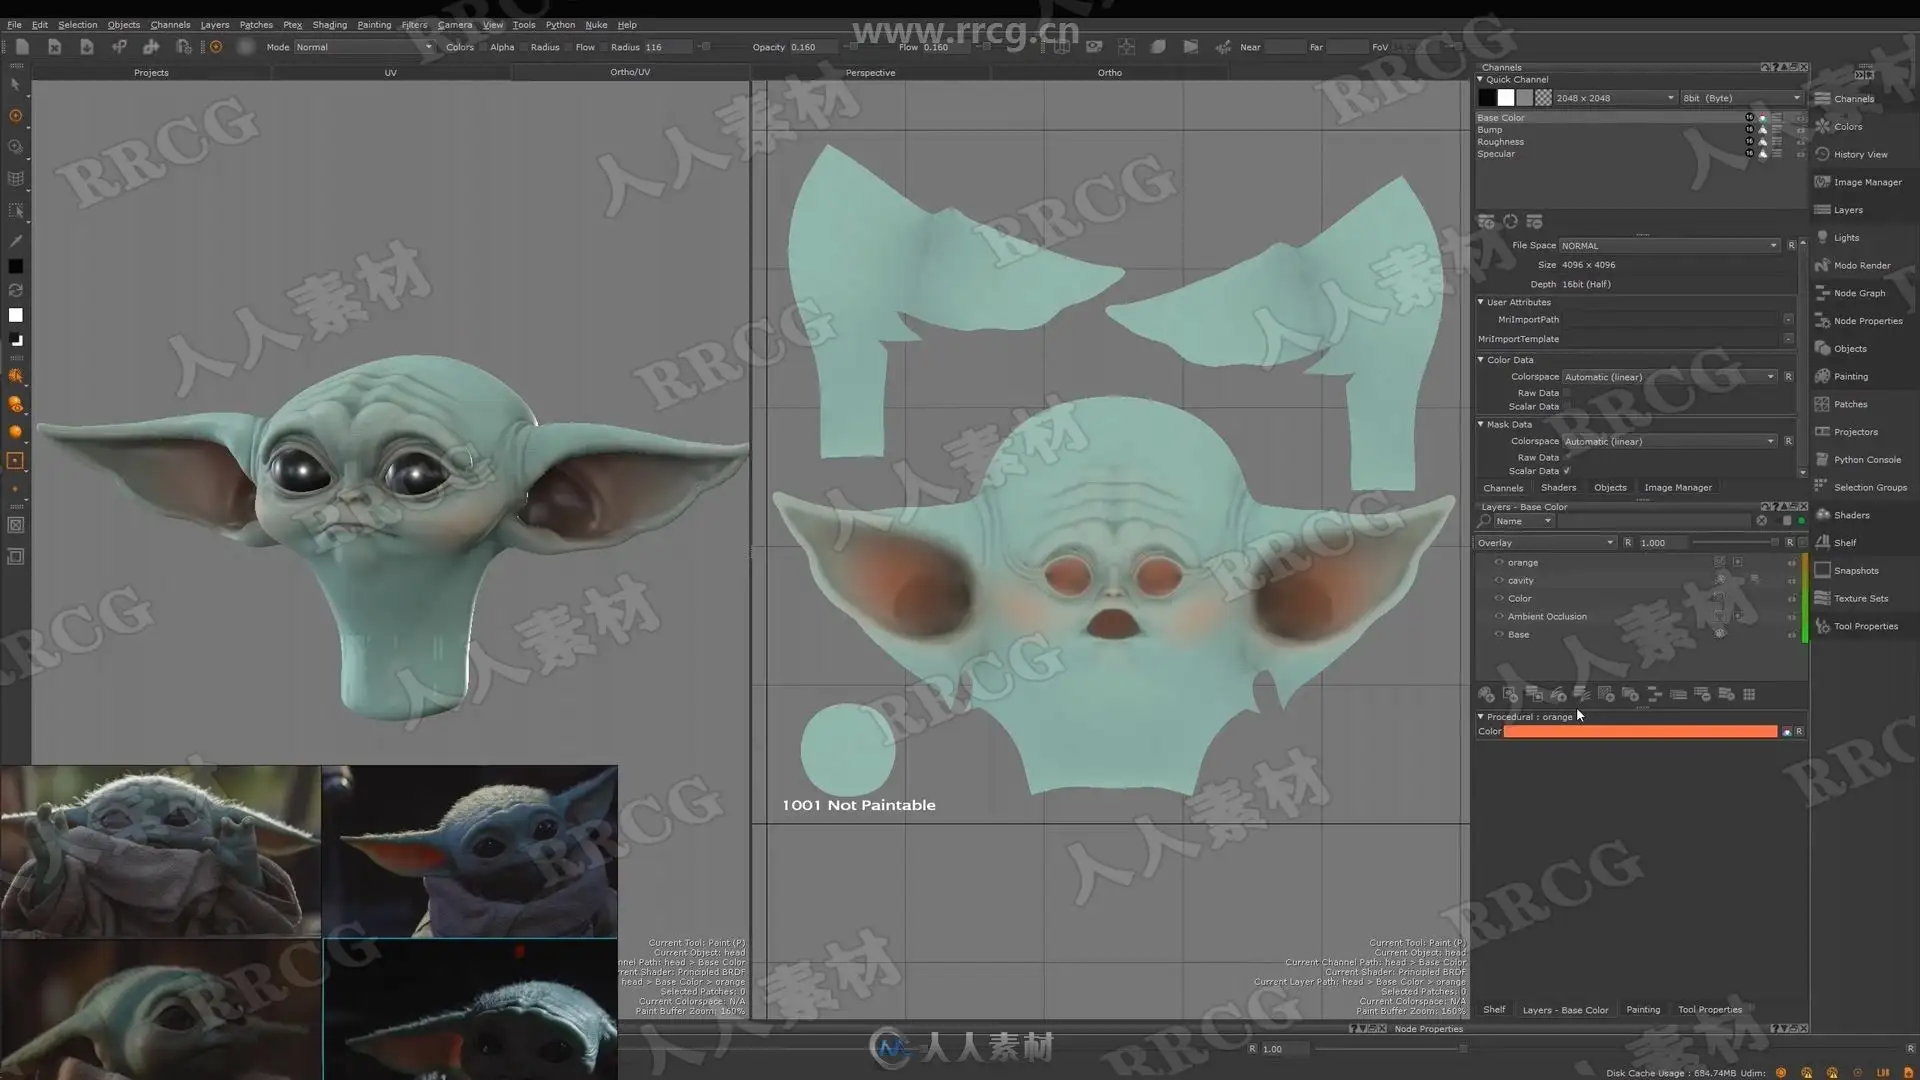Switch to the Tool Properties bottom tab
1920x1080 pixels.
[x=1709, y=1010]
